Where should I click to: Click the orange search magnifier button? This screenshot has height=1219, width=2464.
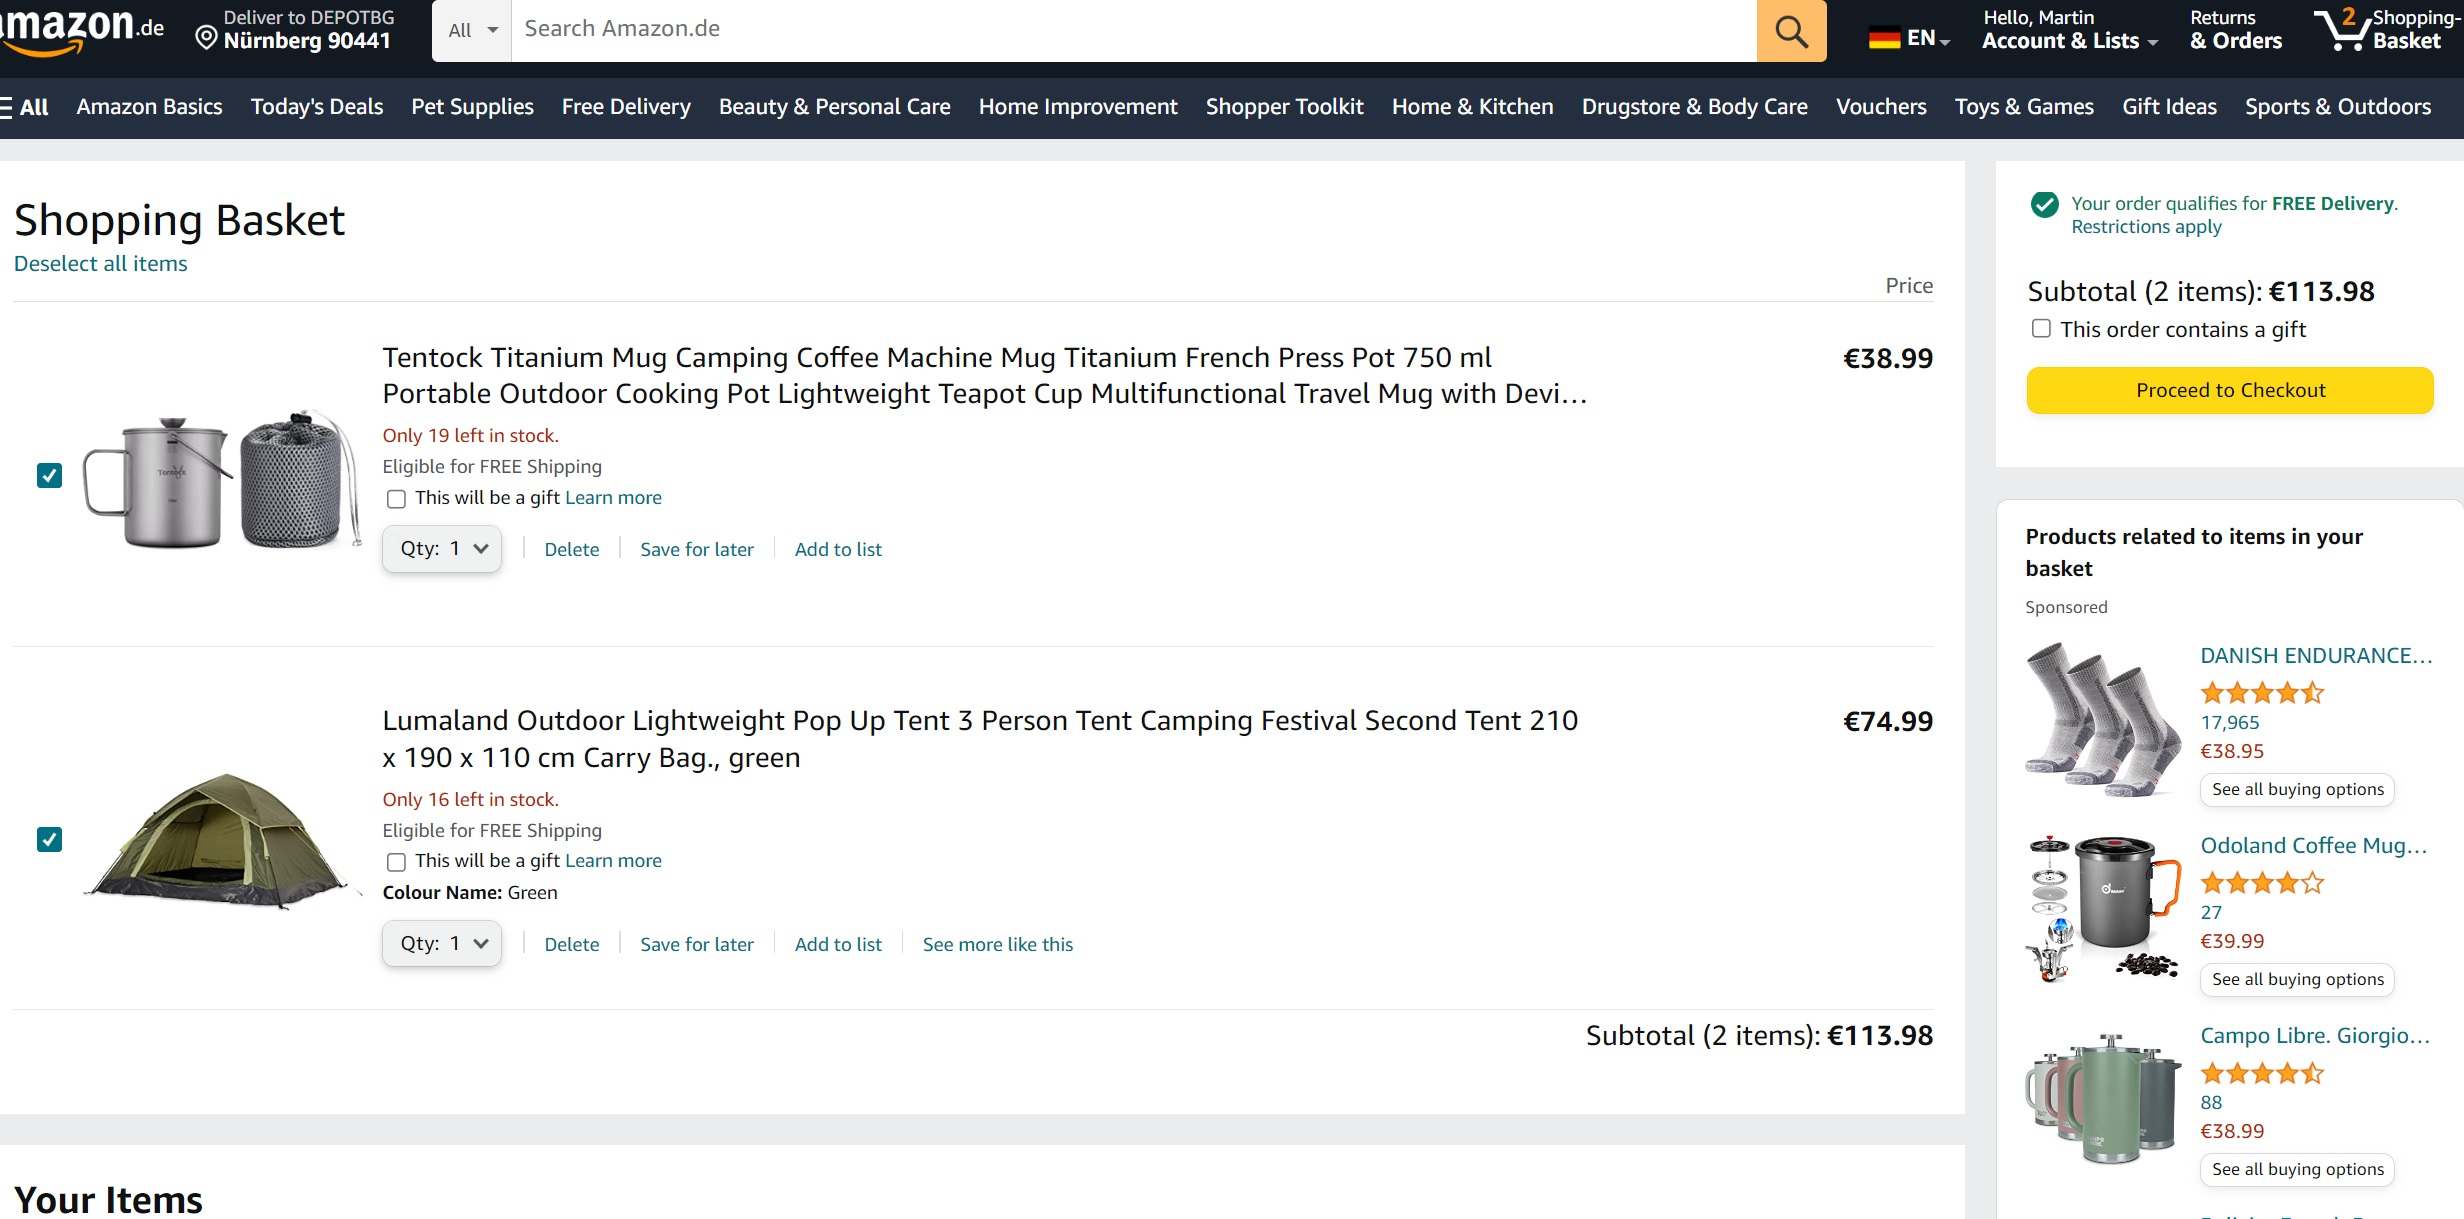1791,30
